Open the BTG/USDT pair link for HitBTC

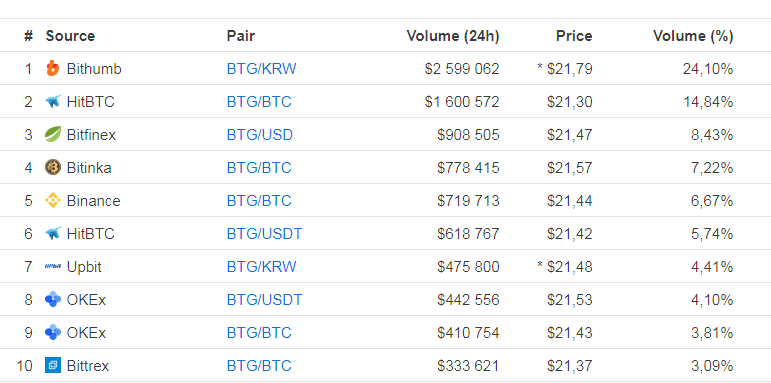(265, 234)
